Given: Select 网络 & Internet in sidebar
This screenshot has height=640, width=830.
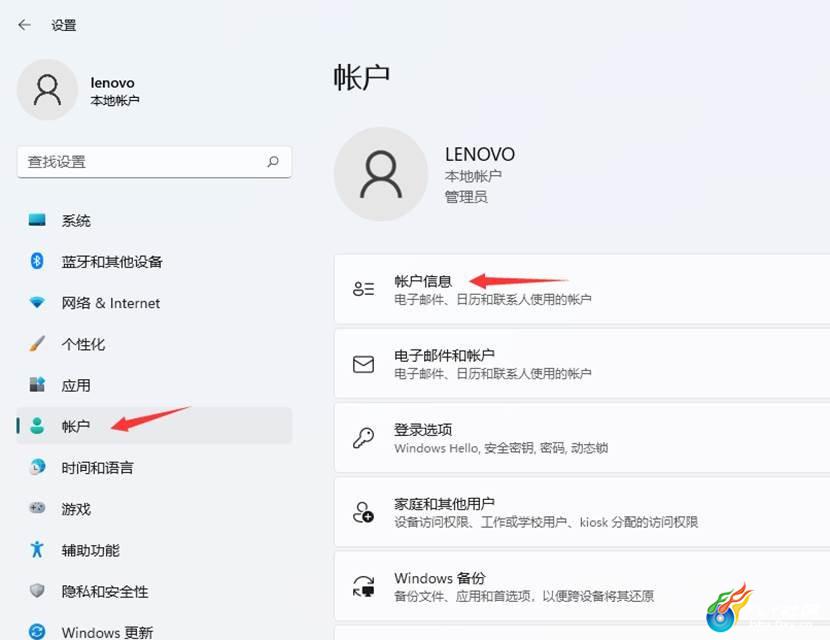Looking at the screenshot, I should (155, 302).
